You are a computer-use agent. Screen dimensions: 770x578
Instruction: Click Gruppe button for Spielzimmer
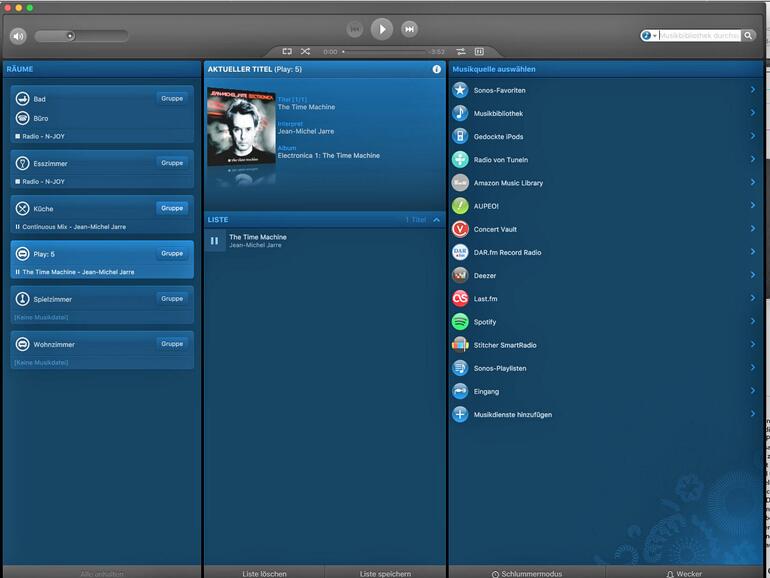coord(172,298)
